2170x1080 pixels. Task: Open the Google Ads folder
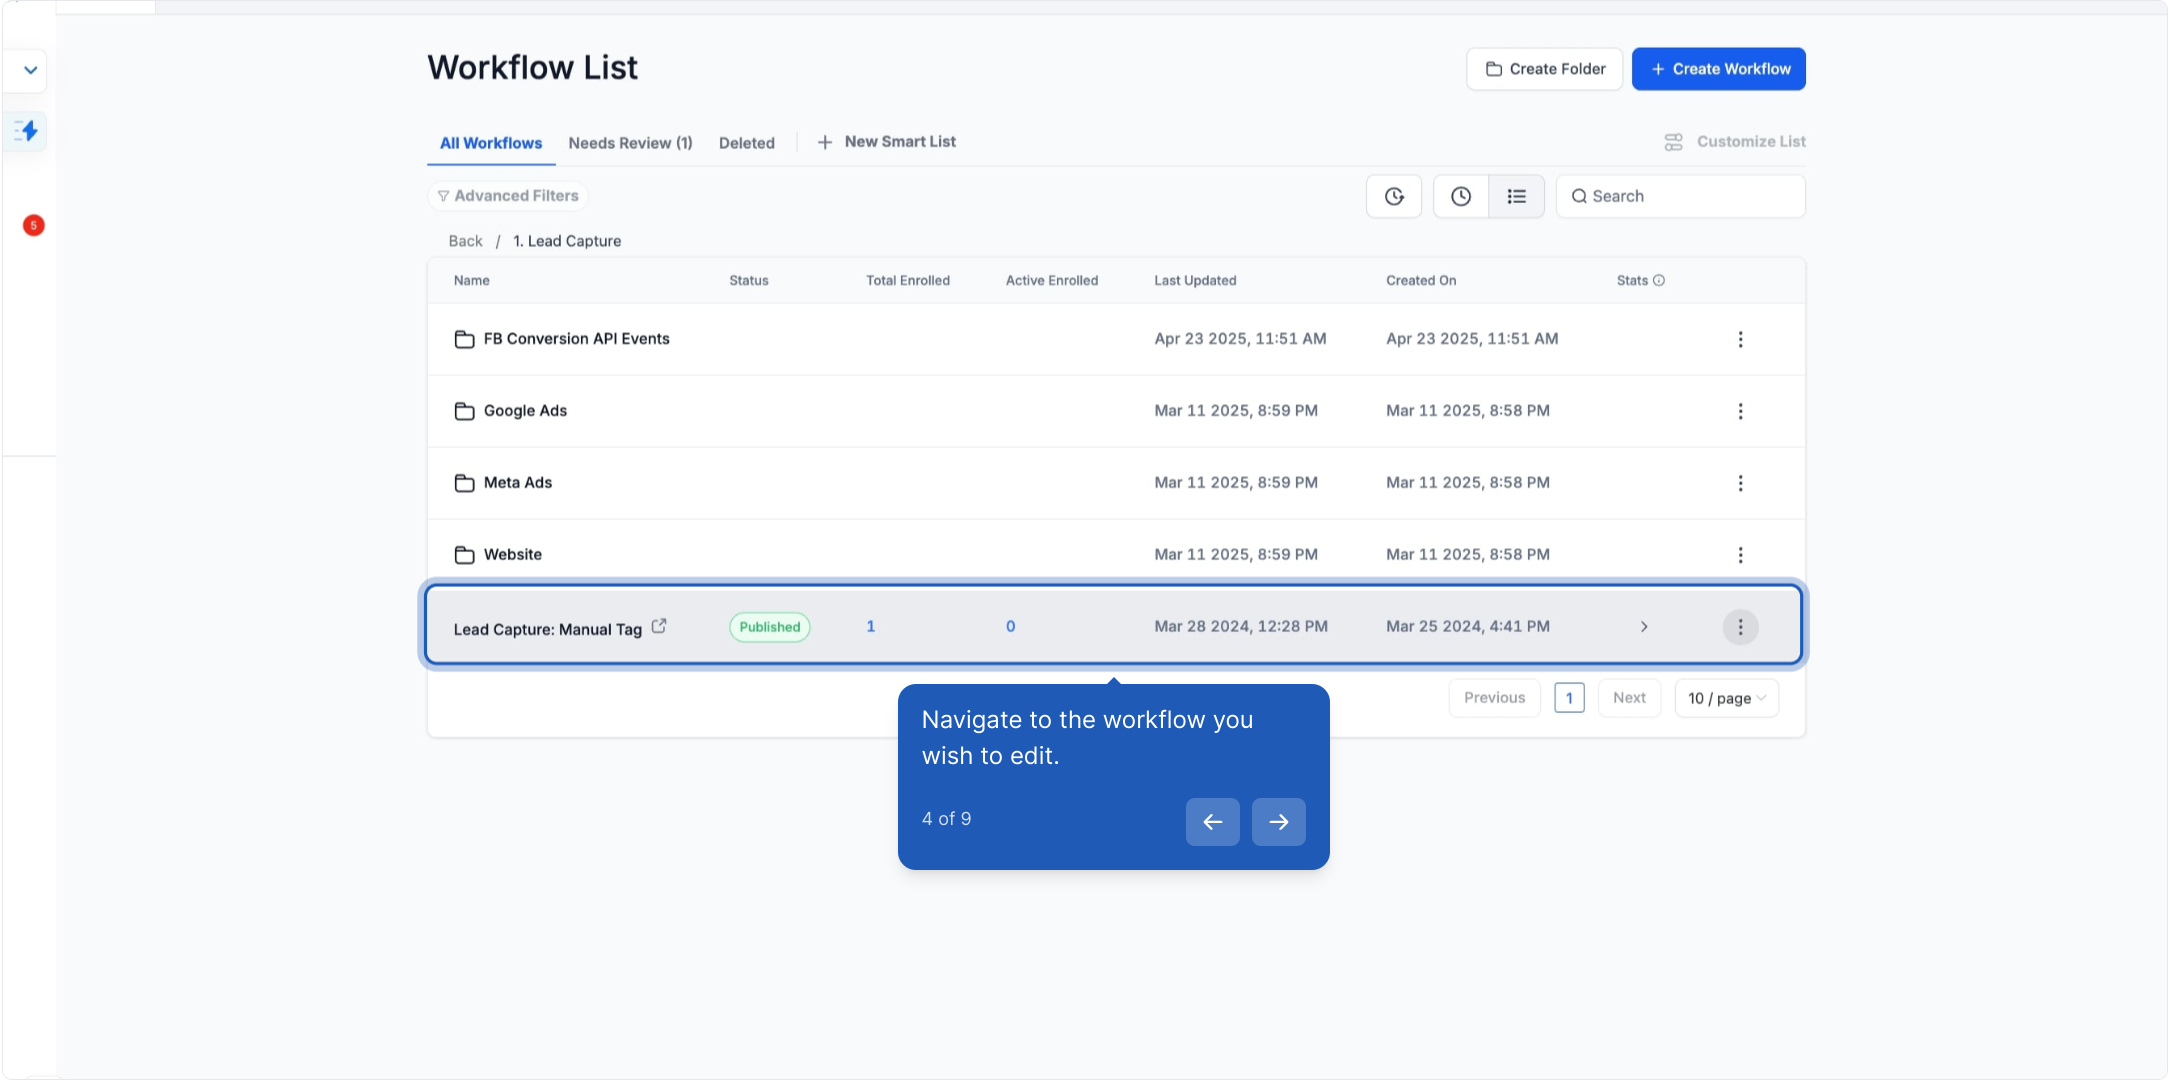pyautogui.click(x=525, y=411)
